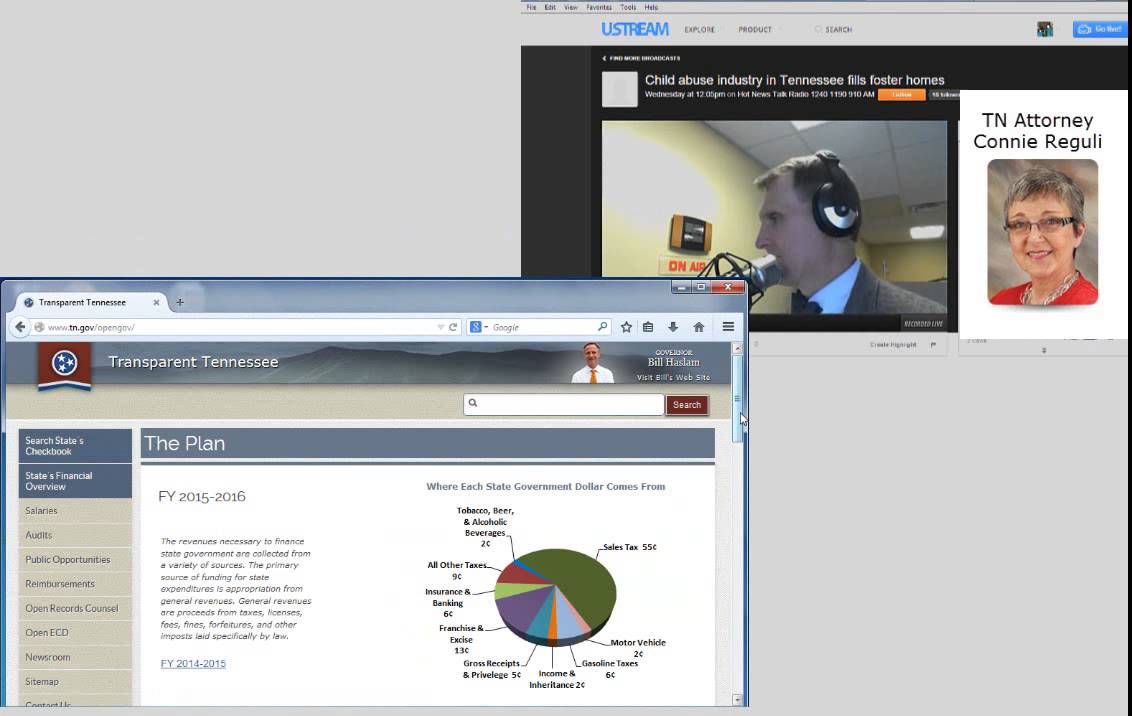Click the page scrollbar's down arrow
Screen dimensions: 1132x716
(x=737, y=699)
